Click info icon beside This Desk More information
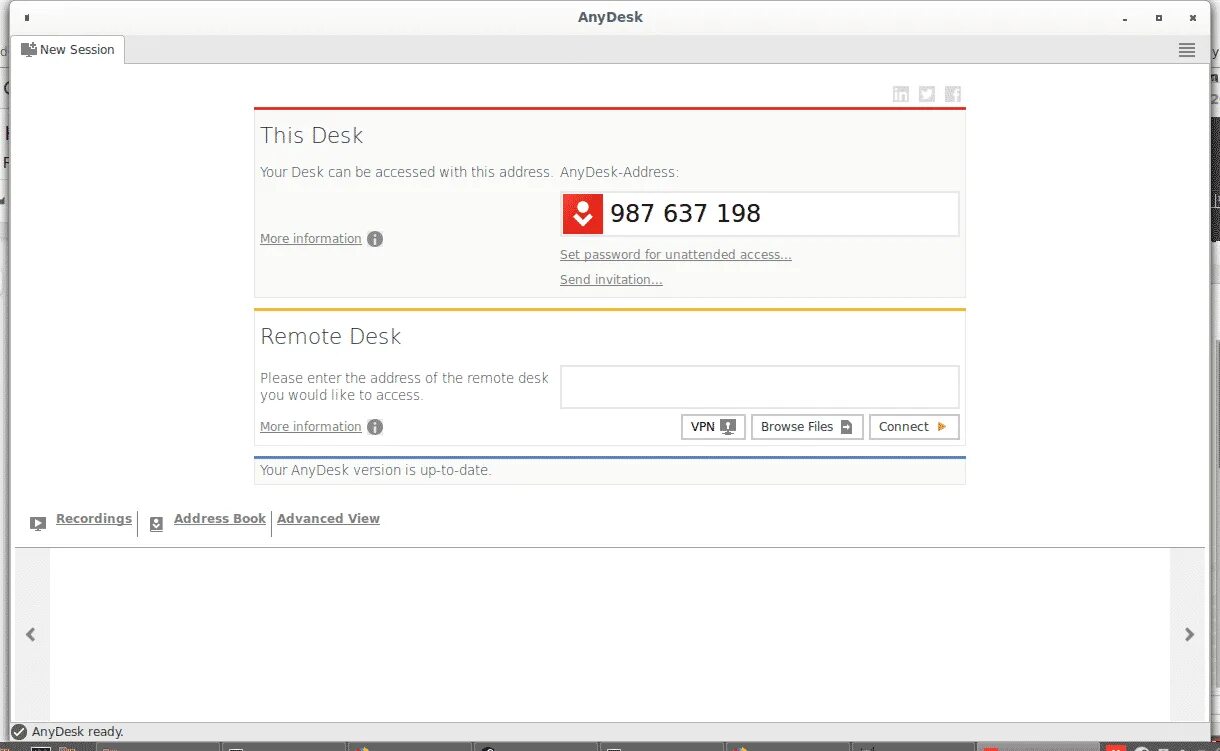The image size is (1220, 751). [x=375, y=239]
